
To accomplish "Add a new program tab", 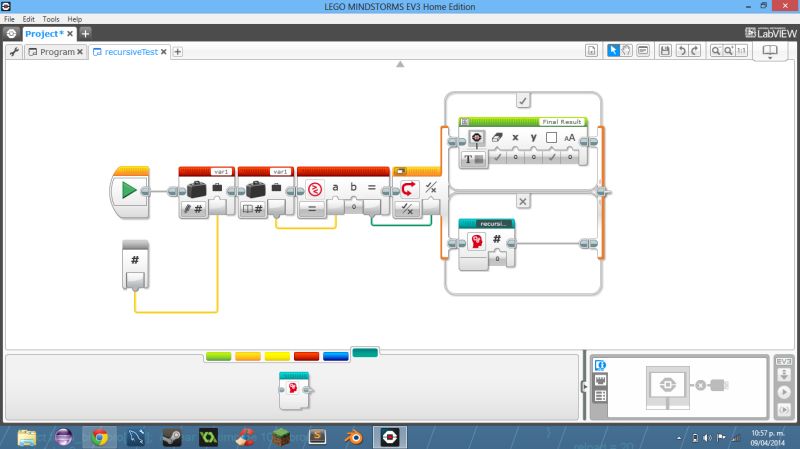I will (178, 52).
